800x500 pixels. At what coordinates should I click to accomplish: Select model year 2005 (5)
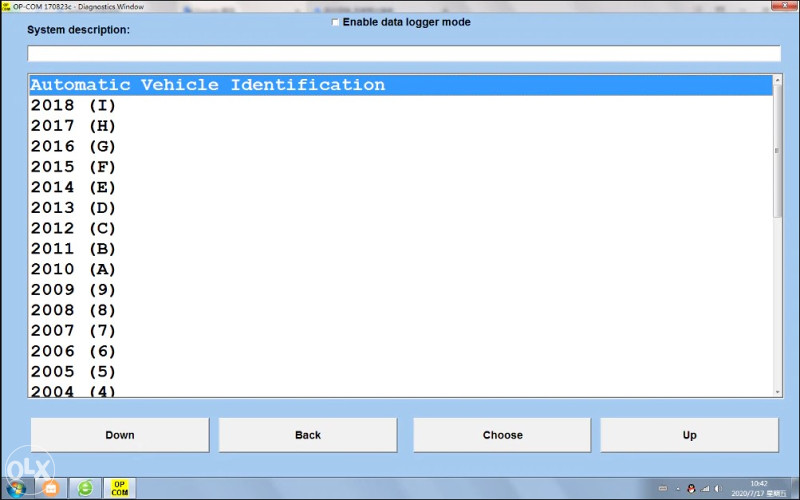pyautogui.click(x=401, y=371)
